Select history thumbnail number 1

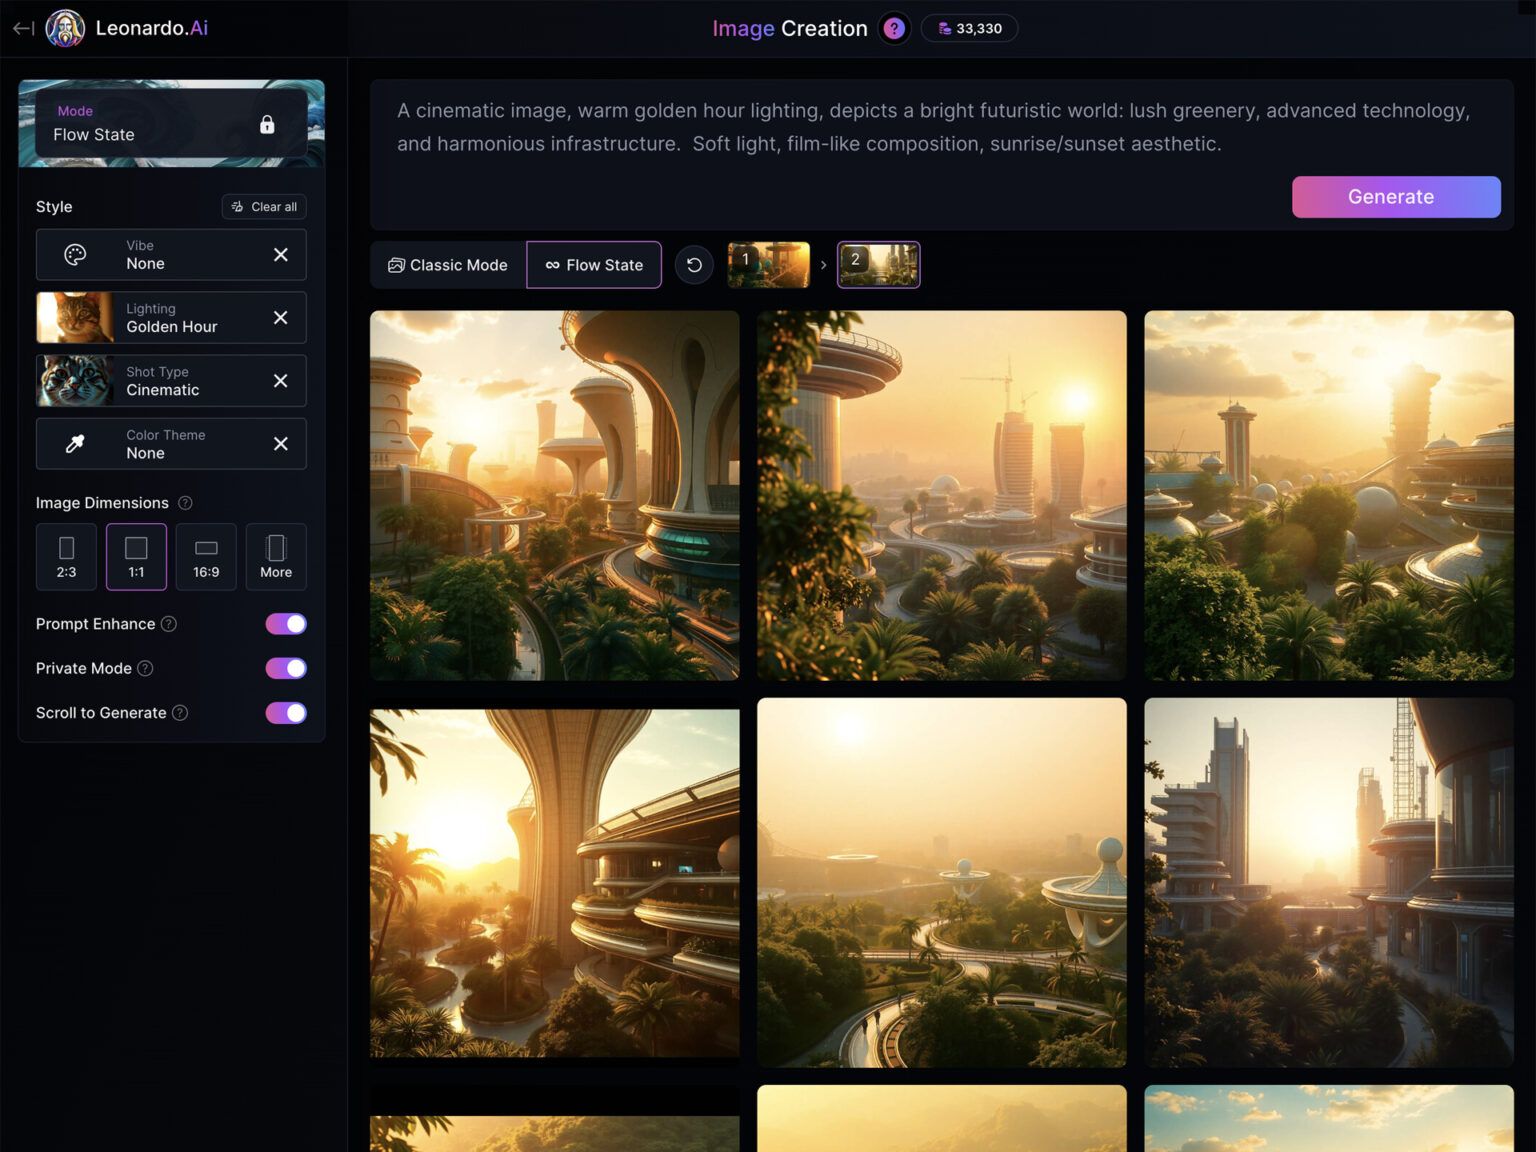pyautogui.click(x=769, y=265)
